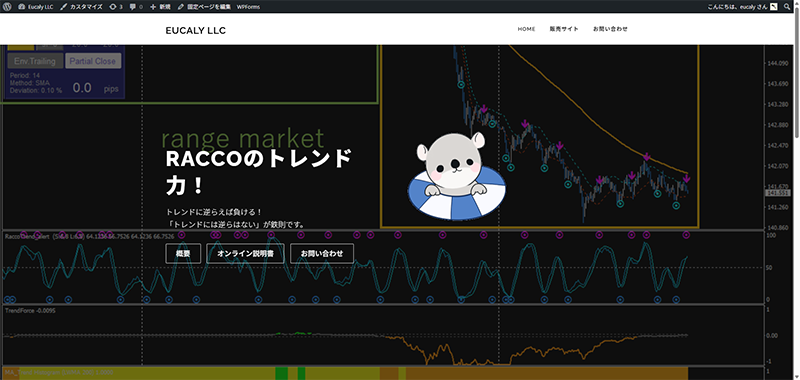Image resolution: width=800 pixels, height=380 pixels.
Task: Click the お問い合わせ hero button
Action: click(322, 254)
